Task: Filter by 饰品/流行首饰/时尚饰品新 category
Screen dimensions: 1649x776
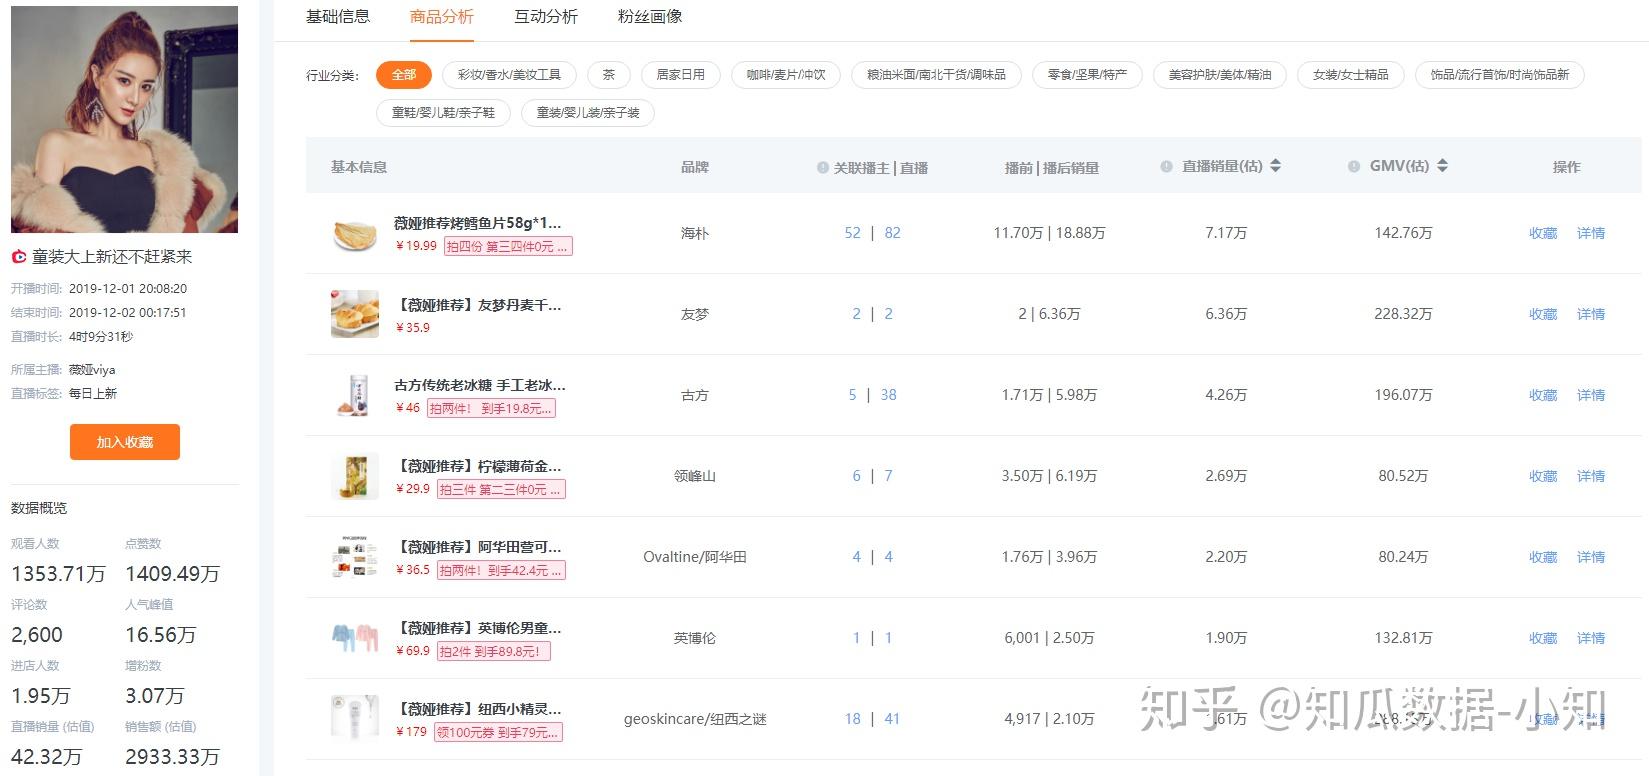Action: (x=1499, y=75)
